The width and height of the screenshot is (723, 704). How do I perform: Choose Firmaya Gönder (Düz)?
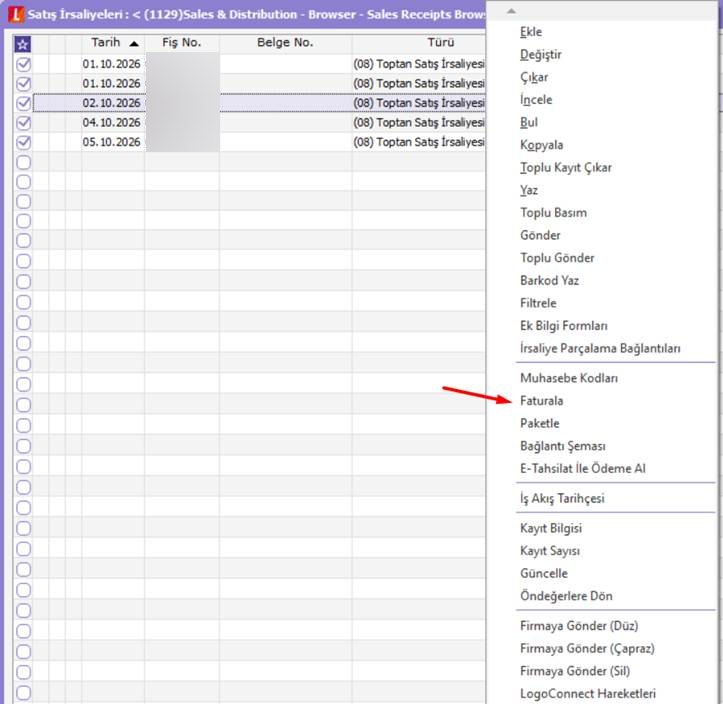click(x=579, y=626)
